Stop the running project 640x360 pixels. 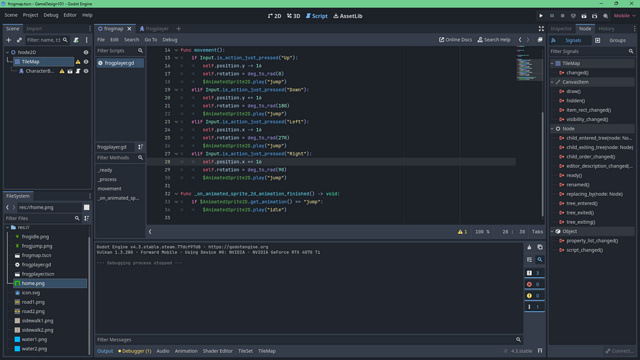pyautogui.click(x=562, y=16)
